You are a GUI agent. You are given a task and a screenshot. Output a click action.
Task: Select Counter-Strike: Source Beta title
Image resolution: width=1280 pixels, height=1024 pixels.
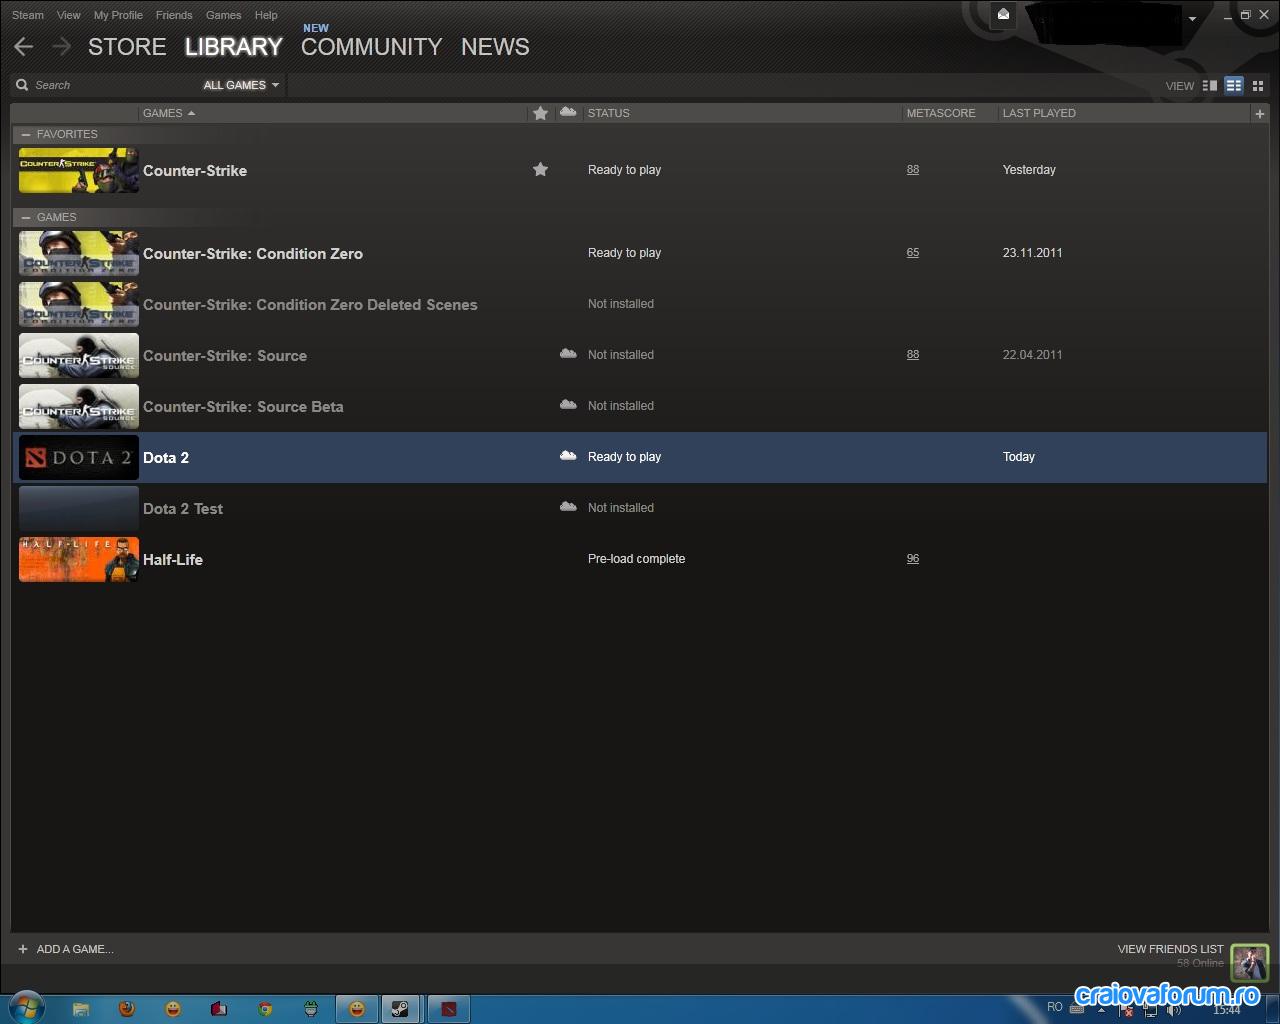pos(243,407)
